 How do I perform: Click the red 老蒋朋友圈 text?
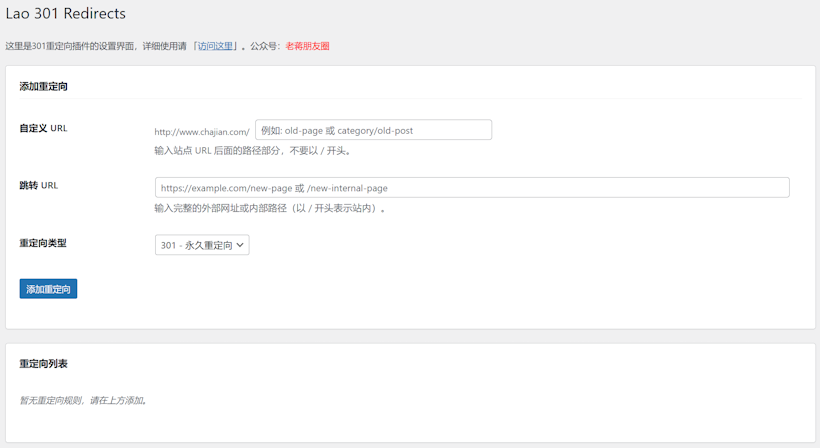[x=308, y=46]
